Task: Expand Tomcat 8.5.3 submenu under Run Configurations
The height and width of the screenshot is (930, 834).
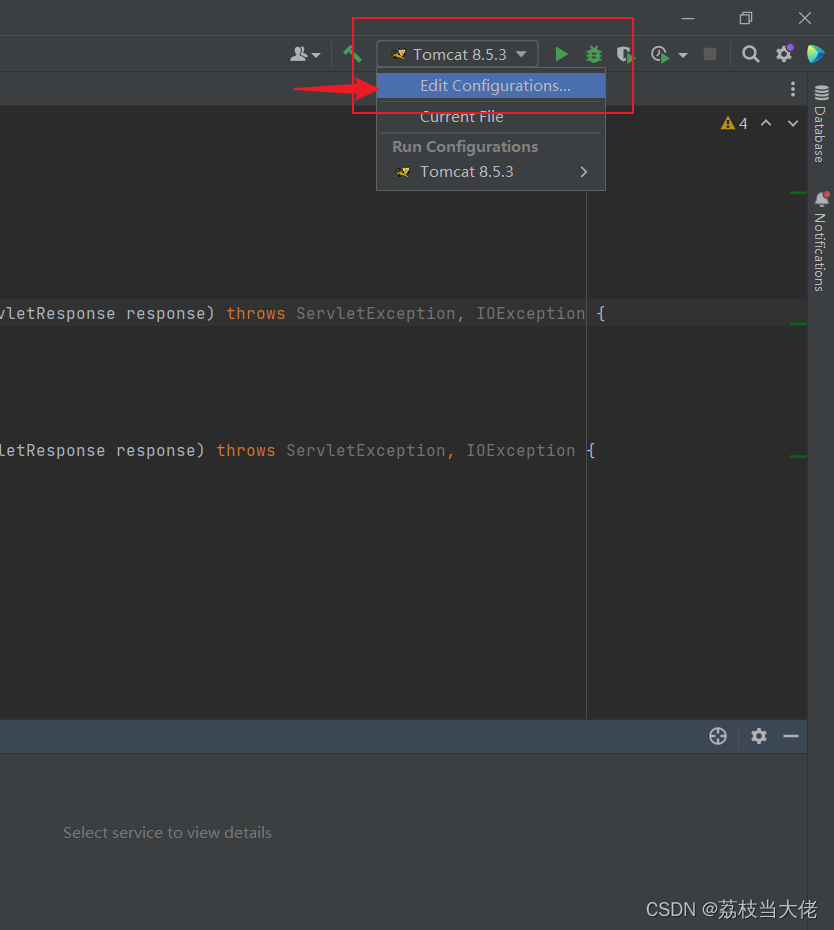Action: [491, 172]
